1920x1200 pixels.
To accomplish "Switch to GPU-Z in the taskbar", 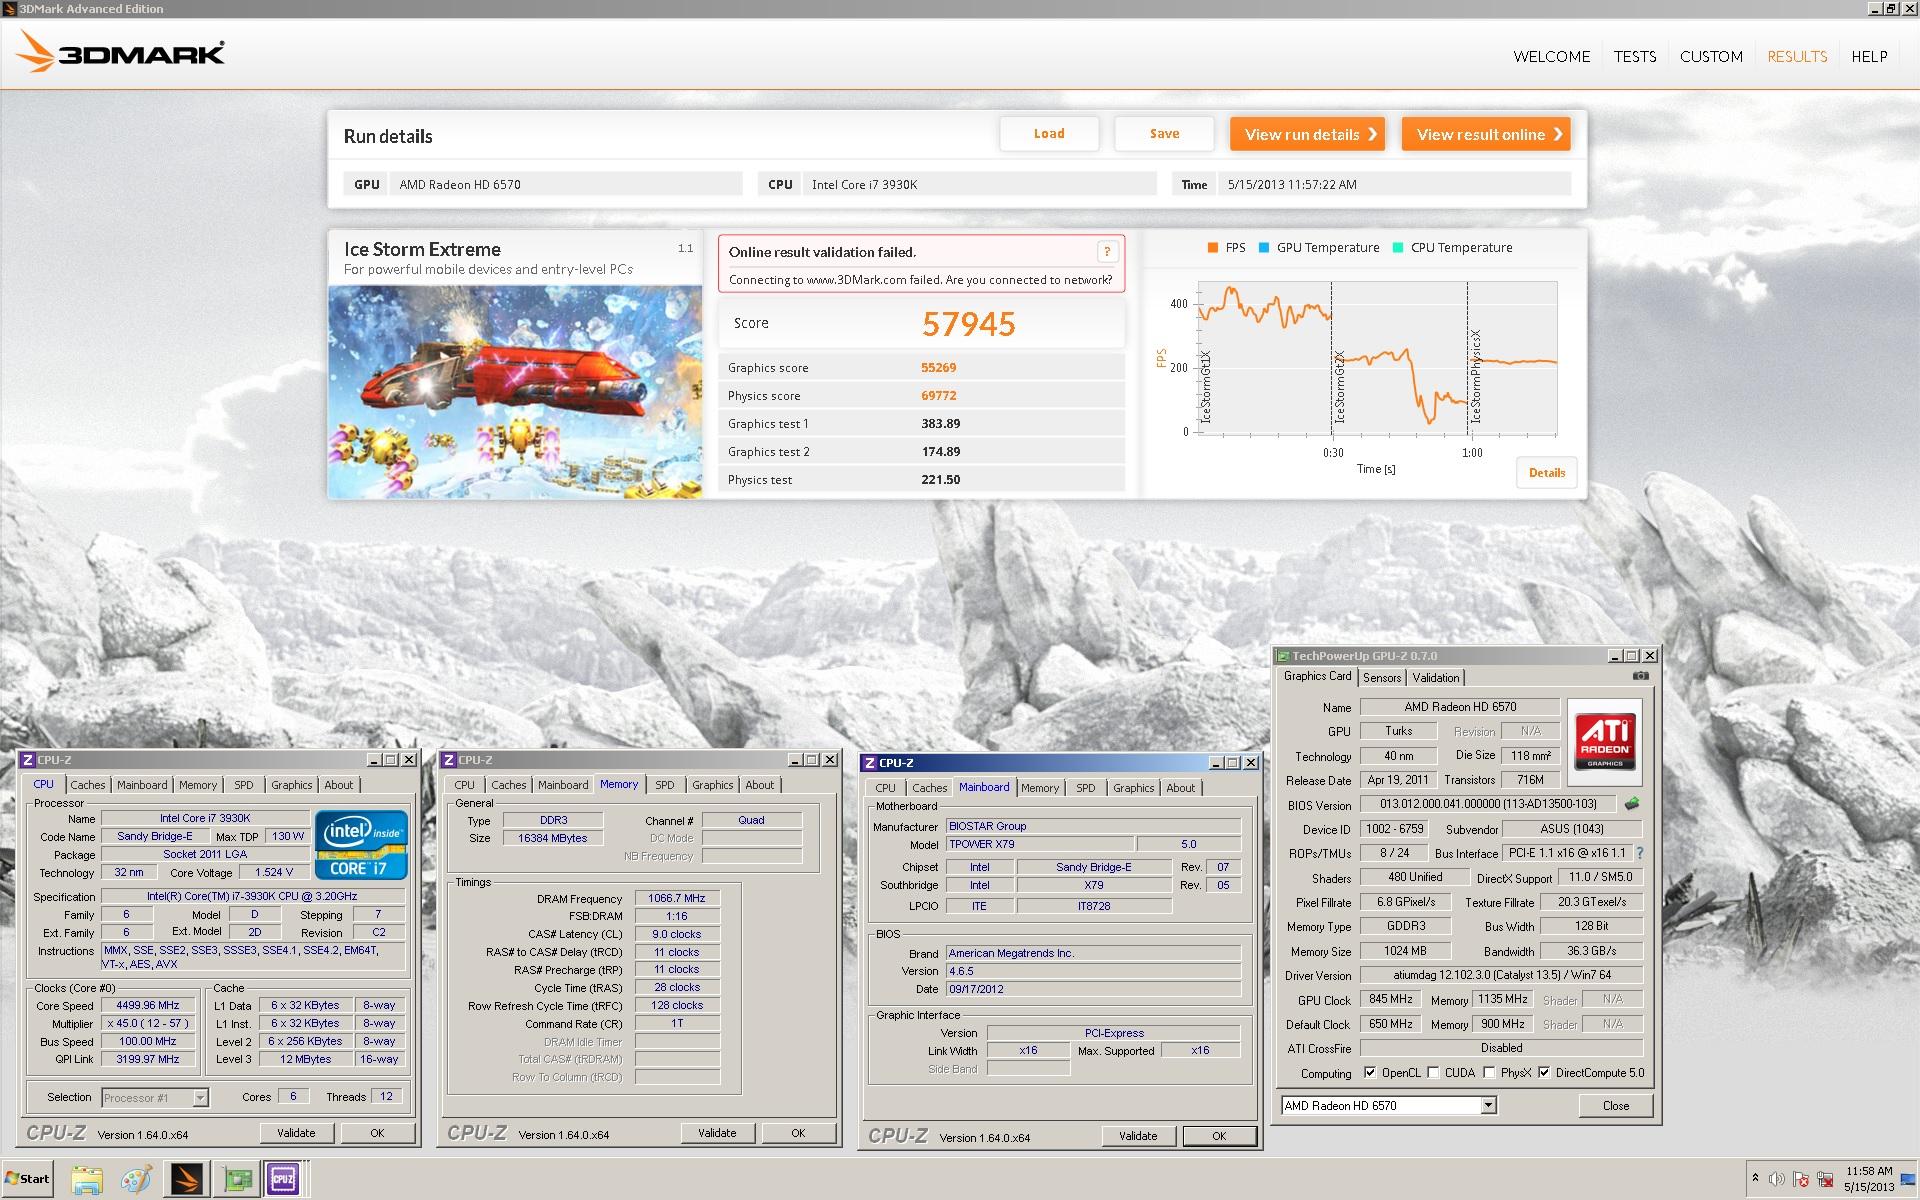I will pos(237,1179).
